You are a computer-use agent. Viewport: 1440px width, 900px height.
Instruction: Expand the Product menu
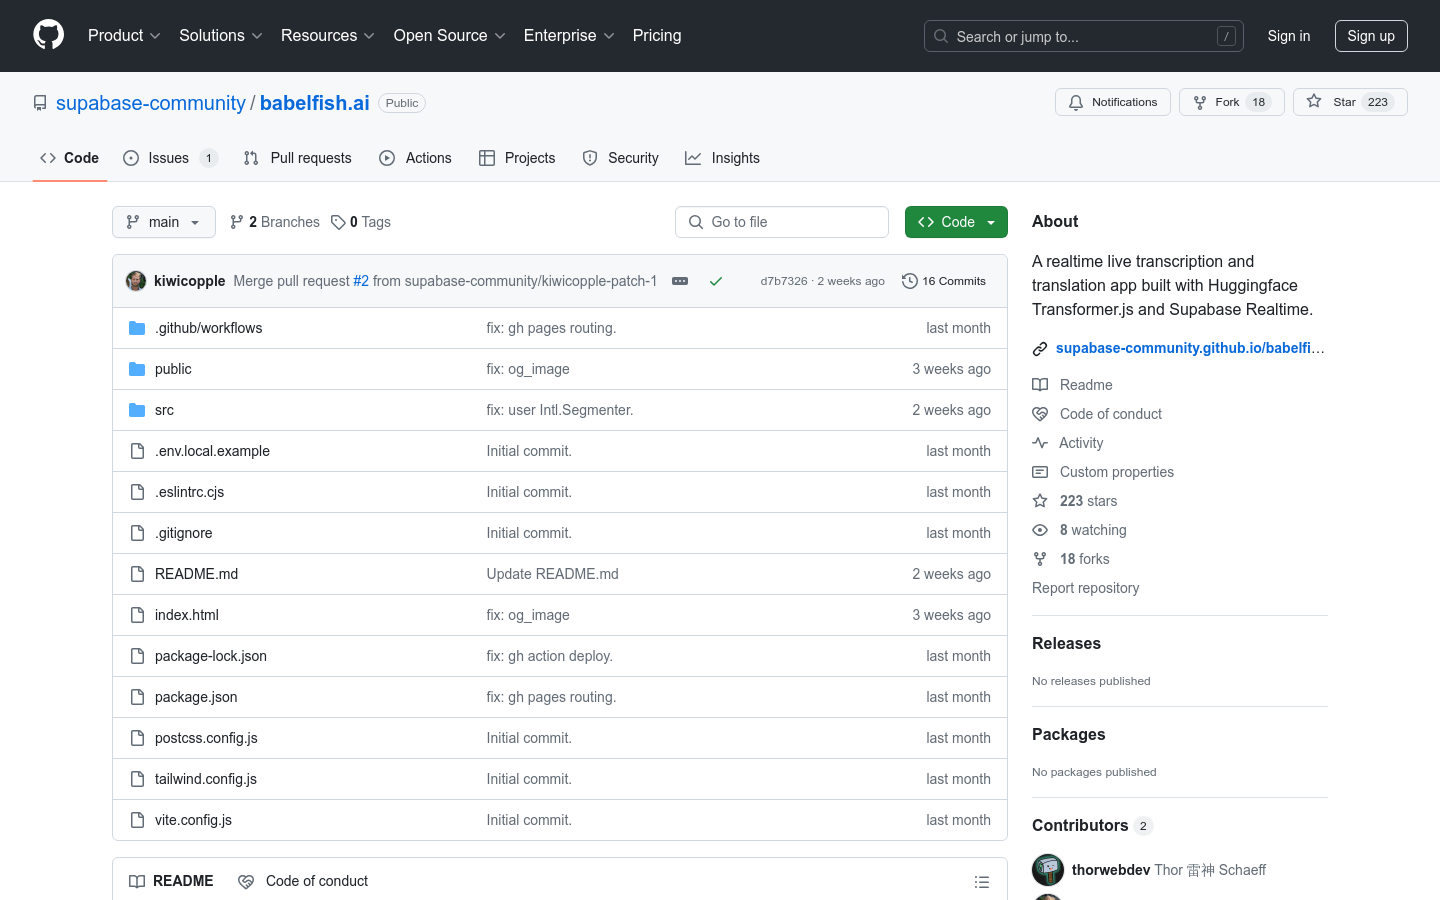point(124,35)
